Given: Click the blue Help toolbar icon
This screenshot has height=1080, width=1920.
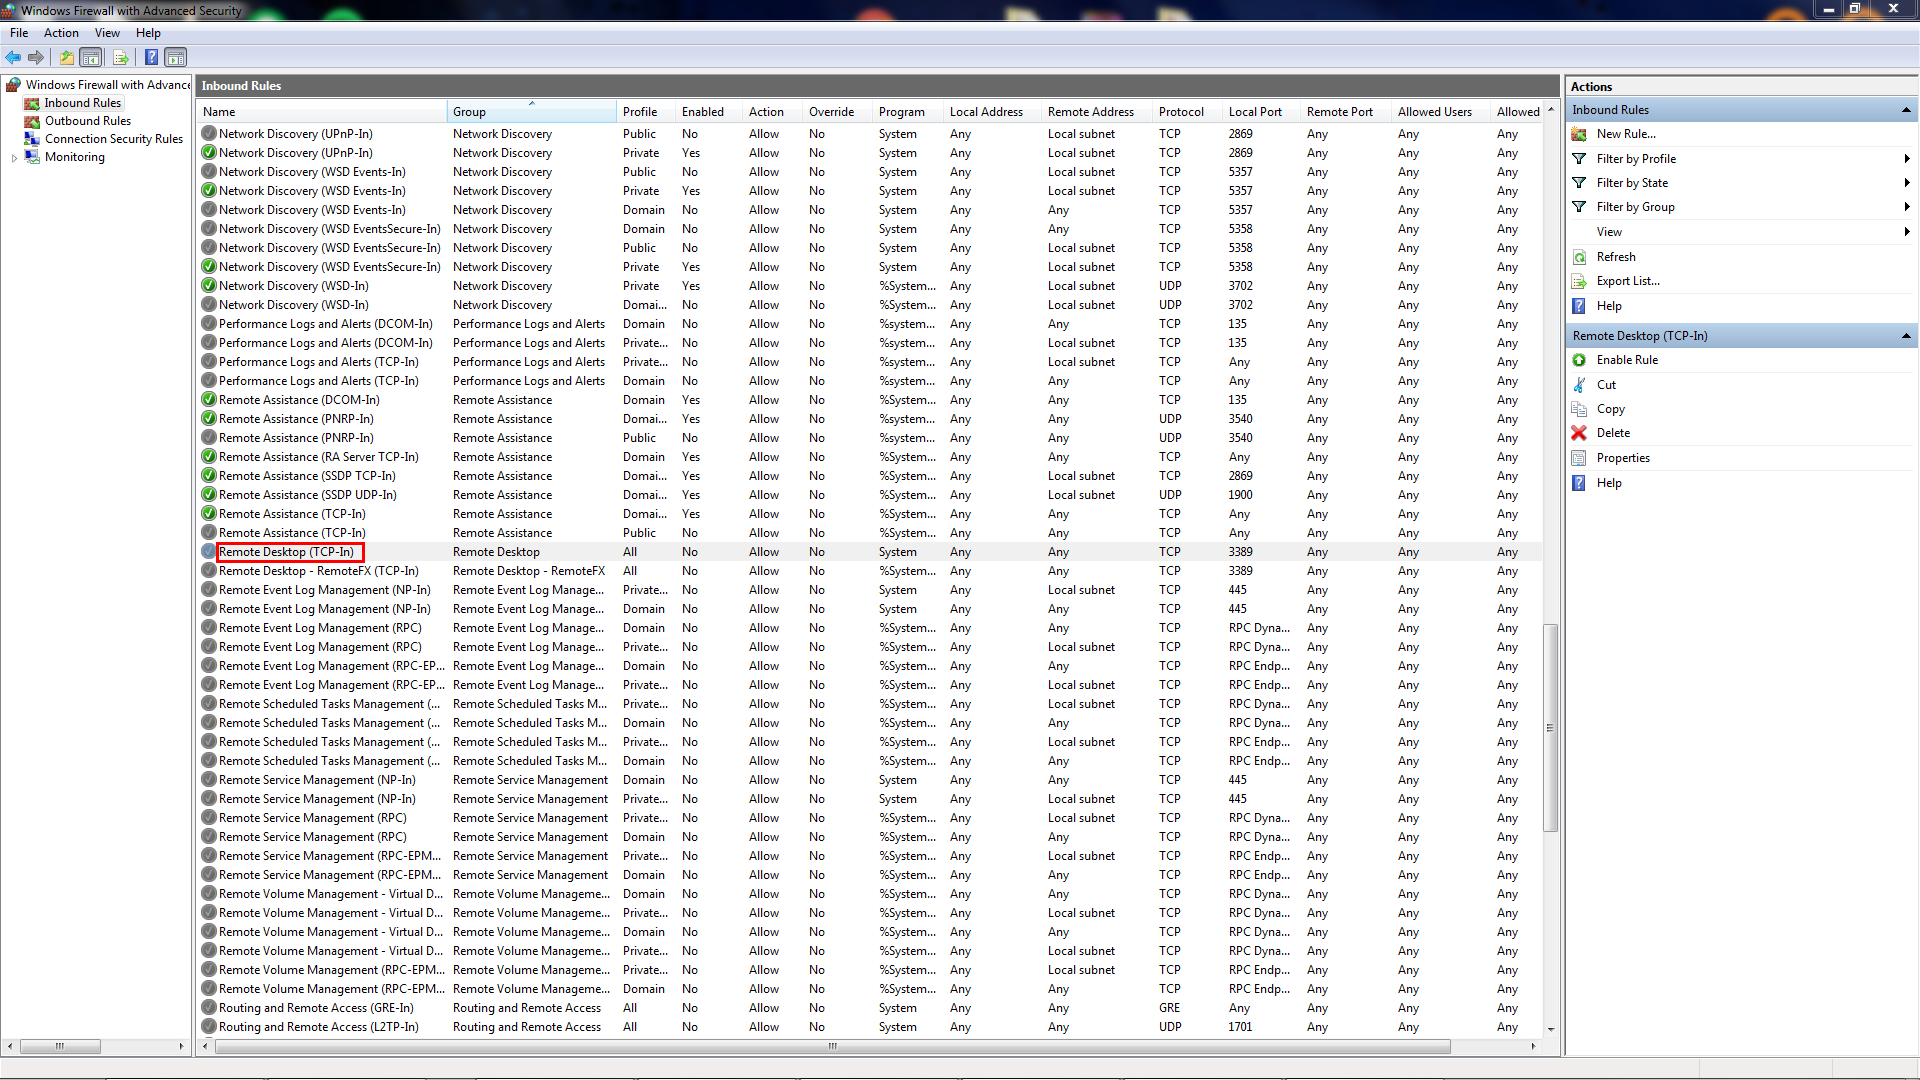Looking at the screenshot, I should 151,58.
